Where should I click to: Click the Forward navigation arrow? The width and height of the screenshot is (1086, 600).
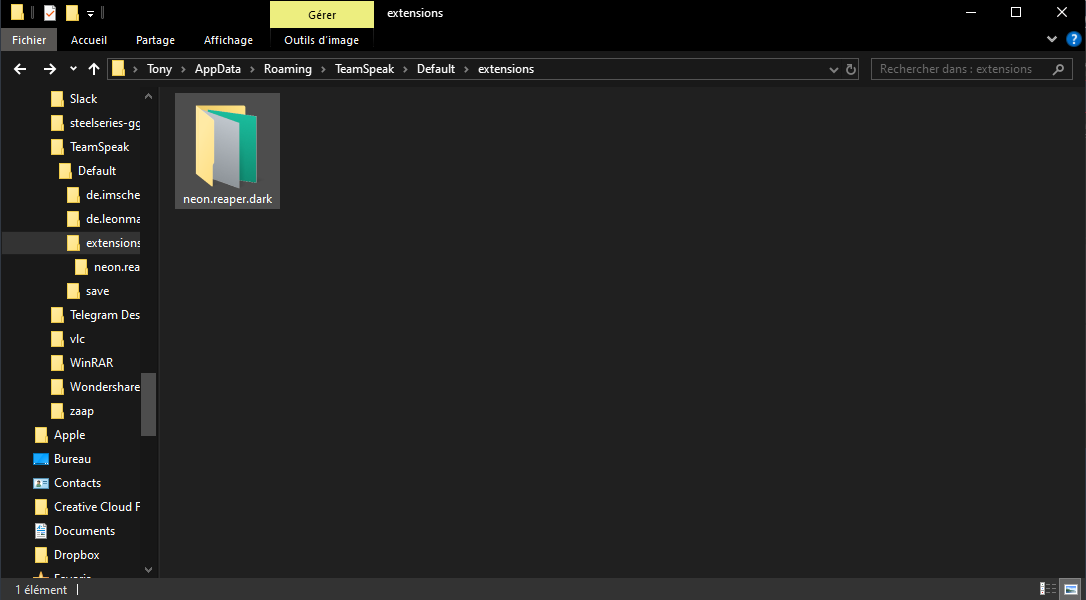49,69
